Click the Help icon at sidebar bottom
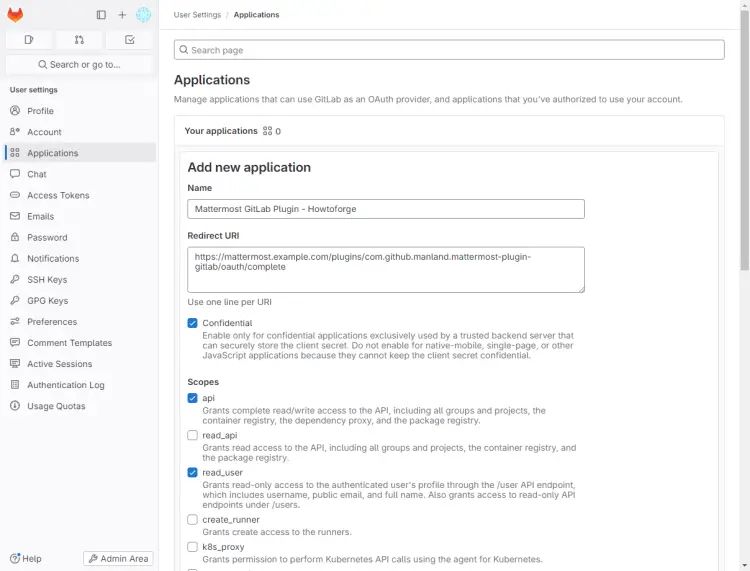 point(26,559)
